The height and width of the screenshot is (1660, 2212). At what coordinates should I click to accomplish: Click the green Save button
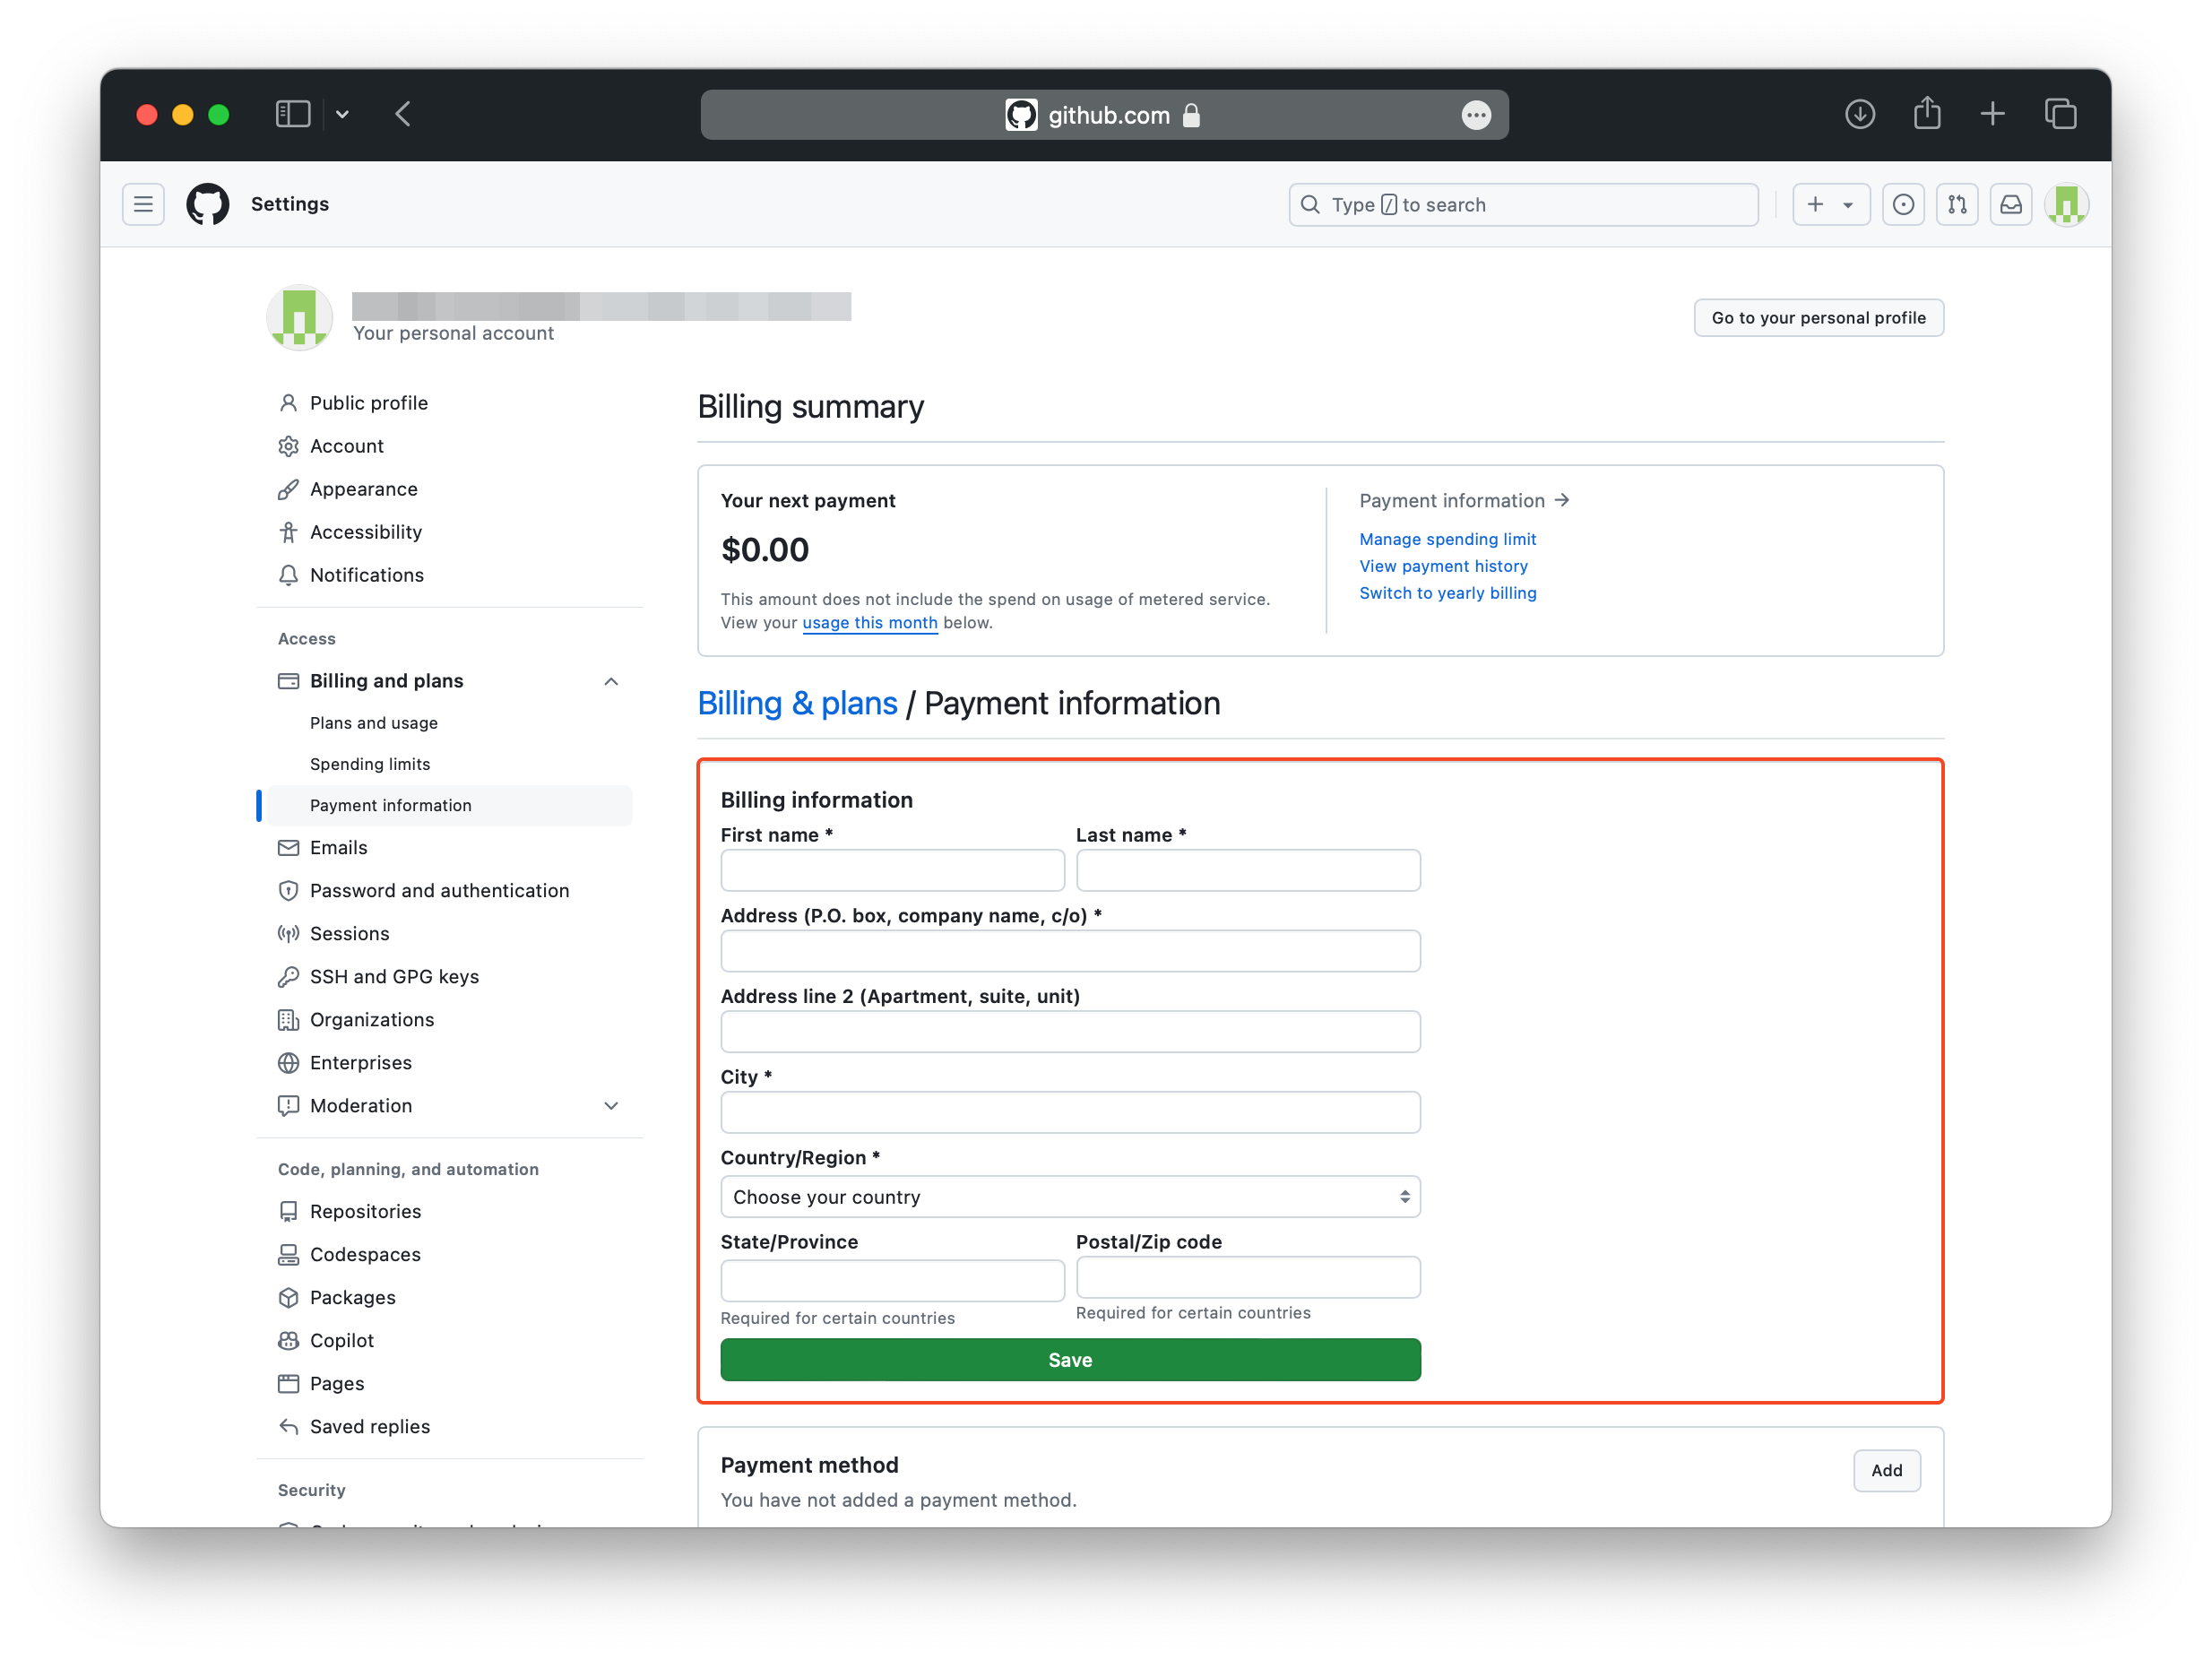coord(1070,1360)
